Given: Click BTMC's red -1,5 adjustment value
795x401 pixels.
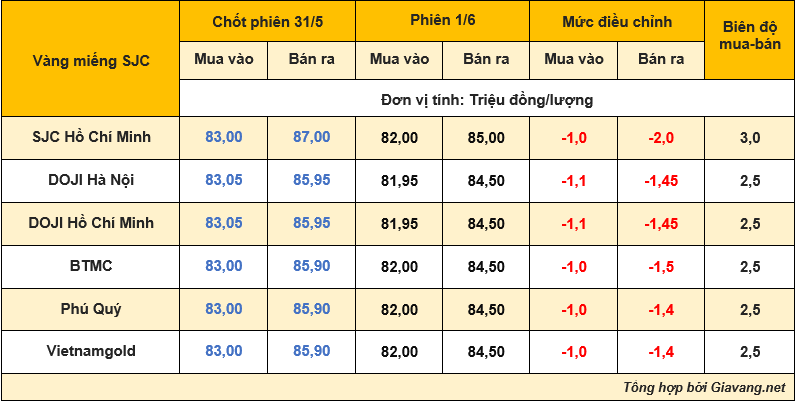Looking at the screenshot, I should coord(661,266).
